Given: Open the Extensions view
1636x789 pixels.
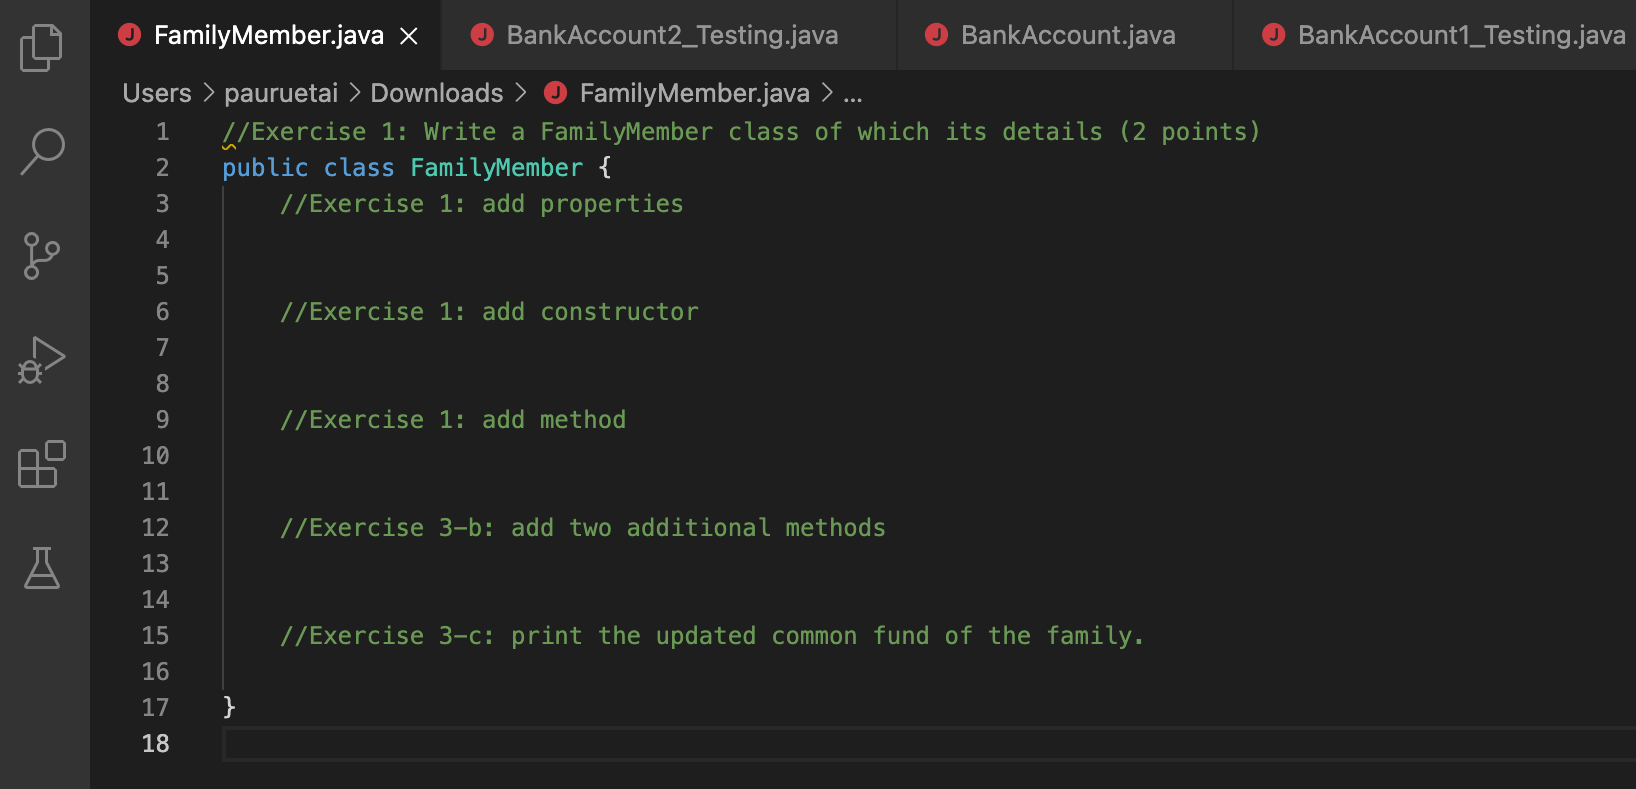Looking at the screenshot, I should (x=41, y=465).
